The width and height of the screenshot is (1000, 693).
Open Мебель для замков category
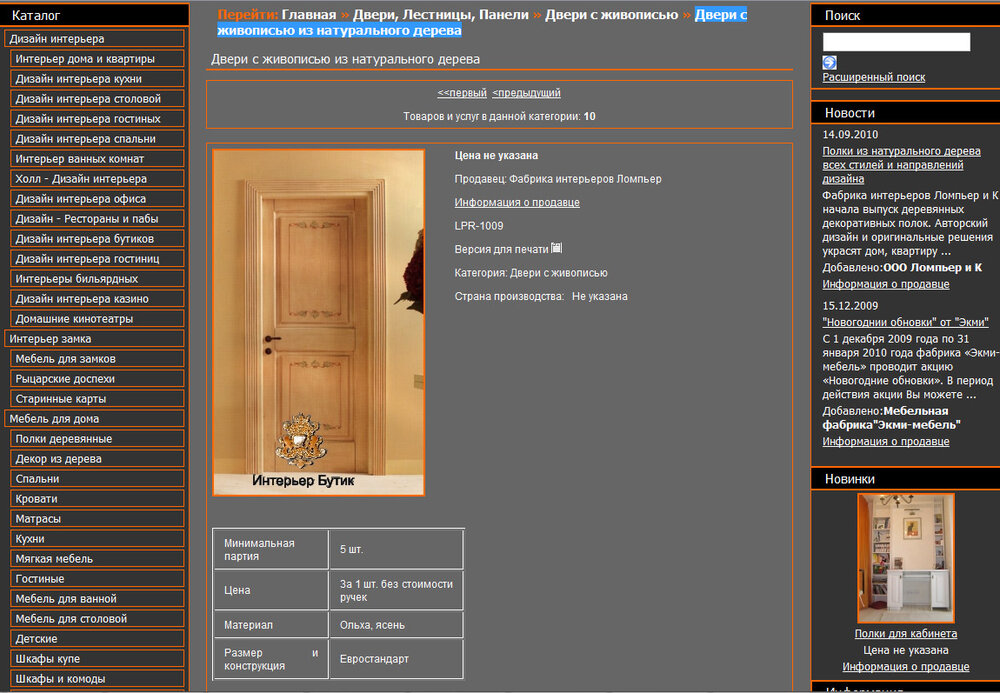[97, 358]
